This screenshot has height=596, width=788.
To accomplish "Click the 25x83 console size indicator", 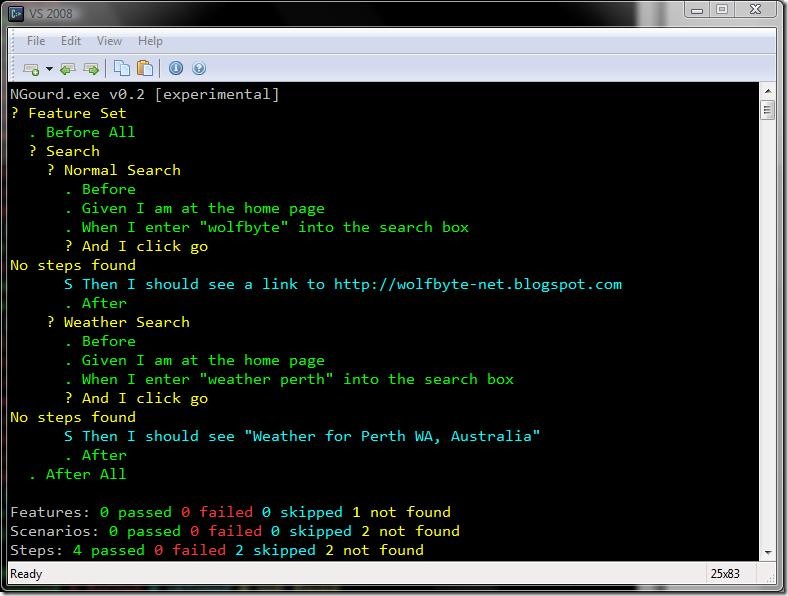I will (x=725, y=573).
